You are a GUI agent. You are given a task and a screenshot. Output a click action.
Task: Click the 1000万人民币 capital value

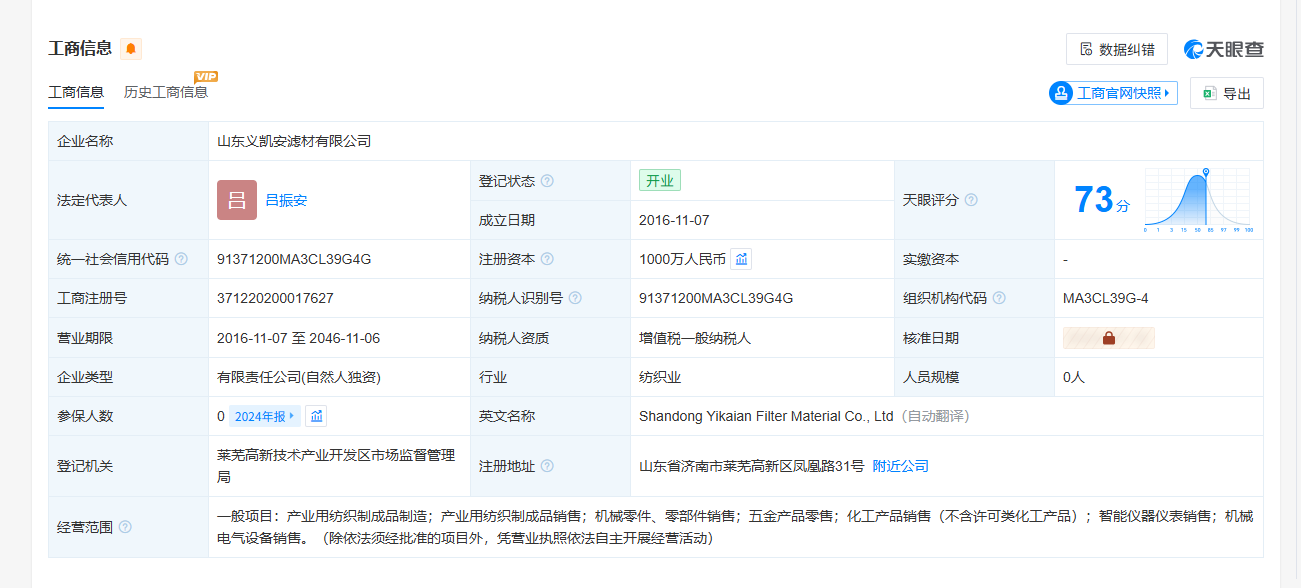pyautogui.click(x=682, y=259)
